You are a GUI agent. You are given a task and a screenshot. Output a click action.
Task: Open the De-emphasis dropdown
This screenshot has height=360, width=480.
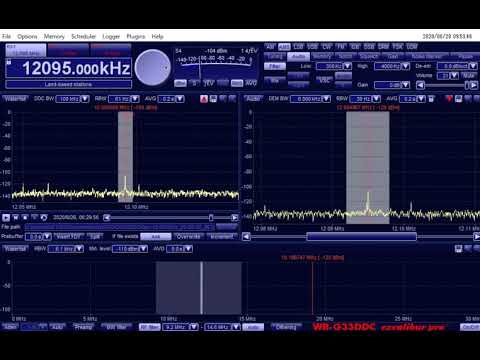457,66
